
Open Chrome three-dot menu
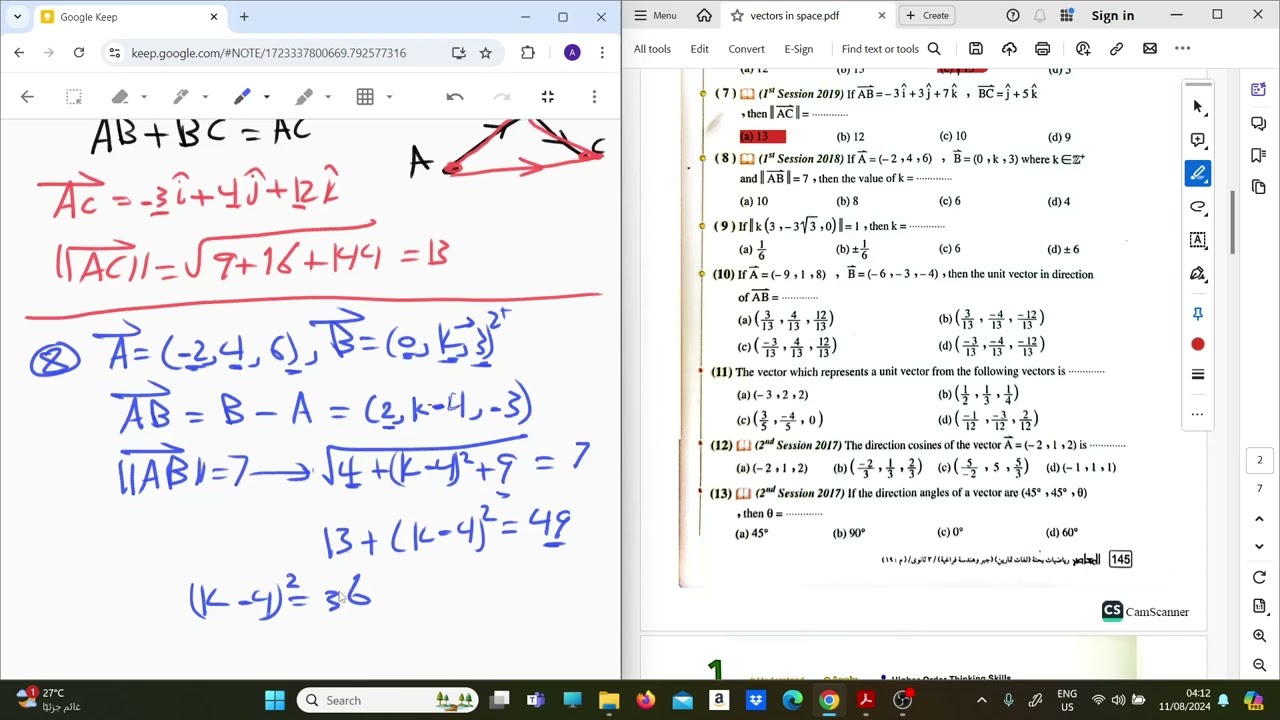pyautogui.click(x=602, y=53)
